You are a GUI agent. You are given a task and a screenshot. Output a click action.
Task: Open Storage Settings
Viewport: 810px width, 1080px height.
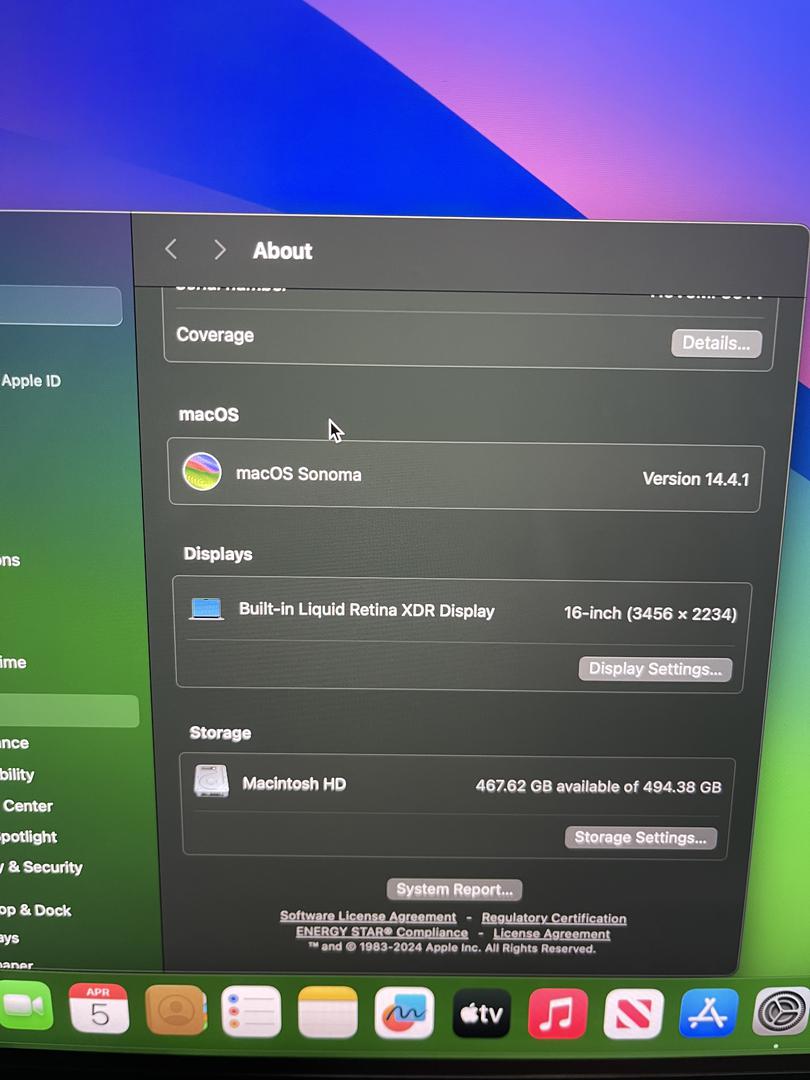[641, 837]
